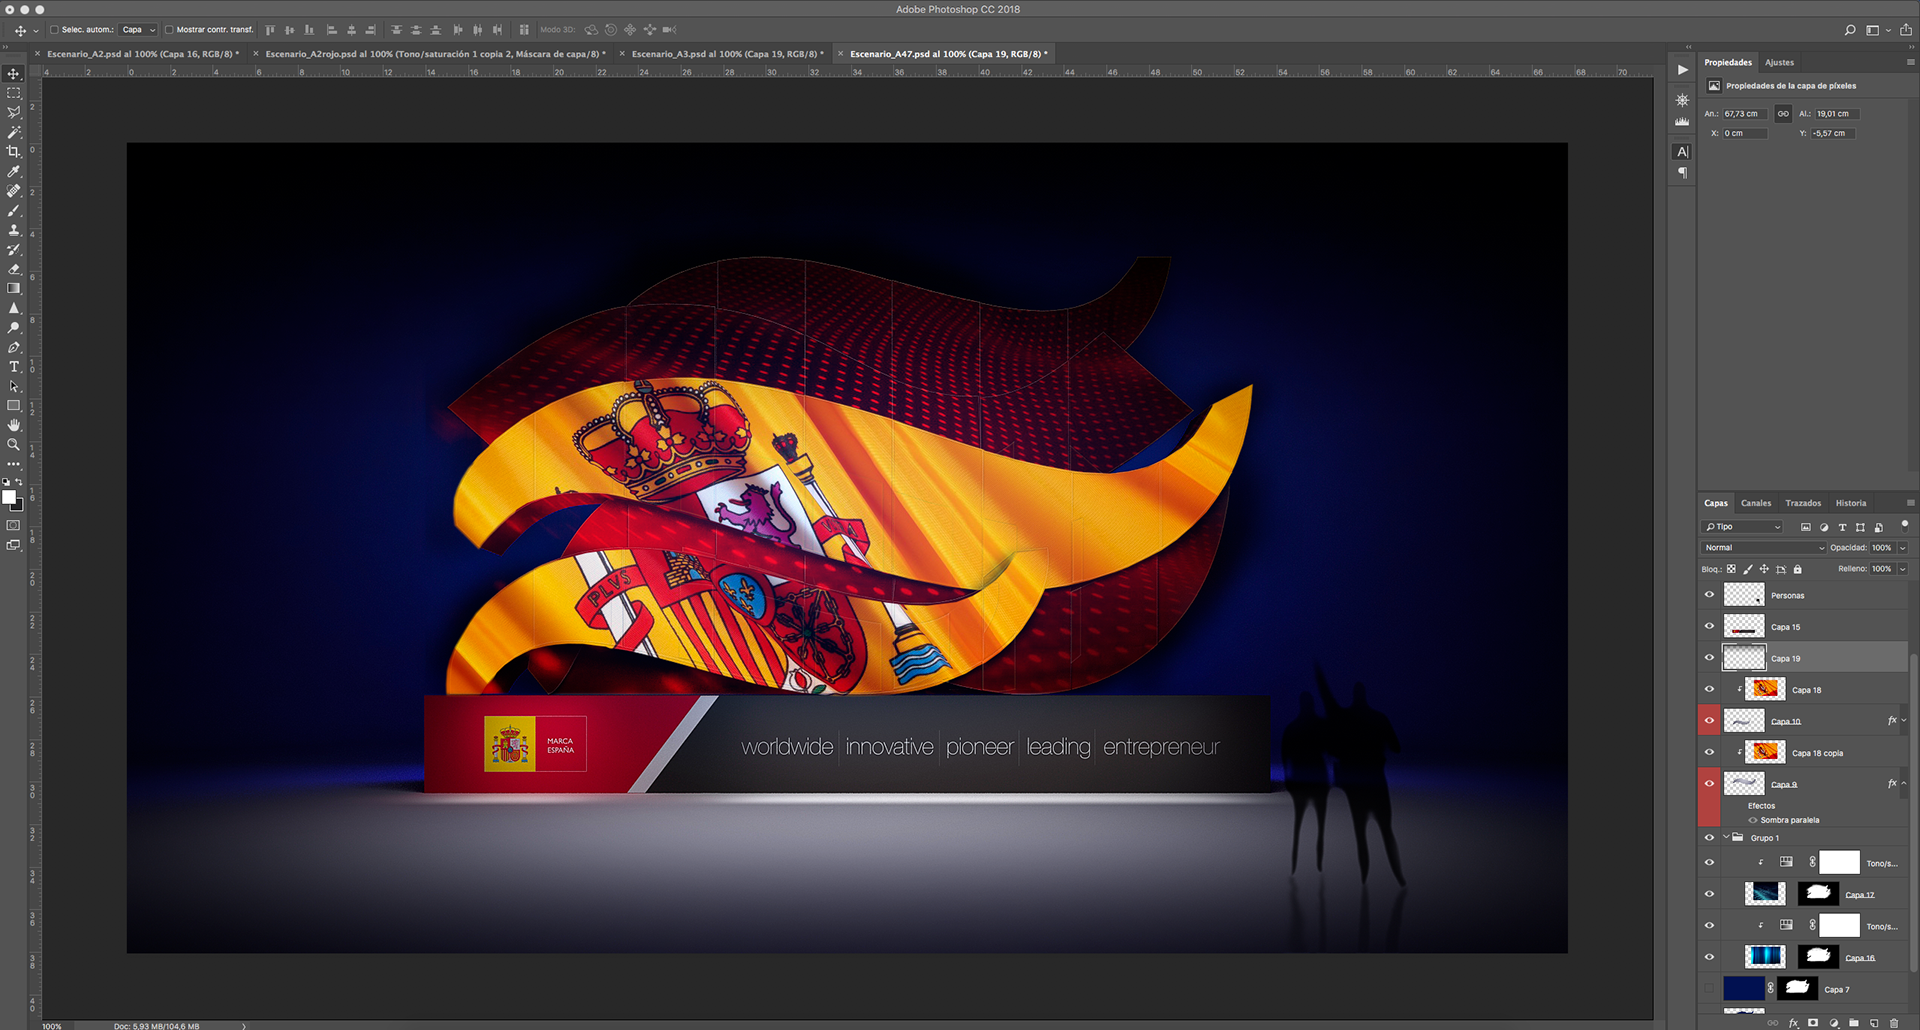This screenshot has height=1030, width=1920.
Task: Switch to the Ajustes panel tab
Action: pos(1779,62)
